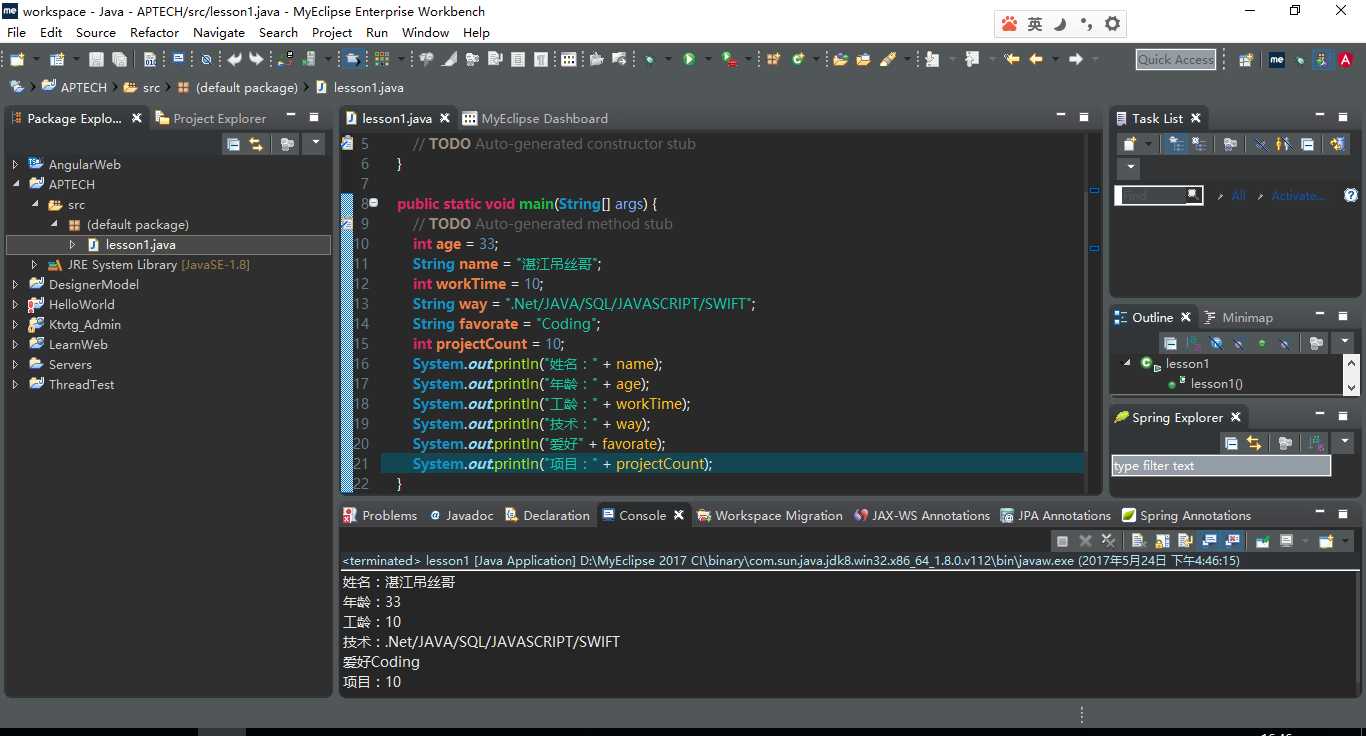Open Package Explorer view menu dropdown
The height and width of the screenshot is (736, 1366).
(315, 145)
